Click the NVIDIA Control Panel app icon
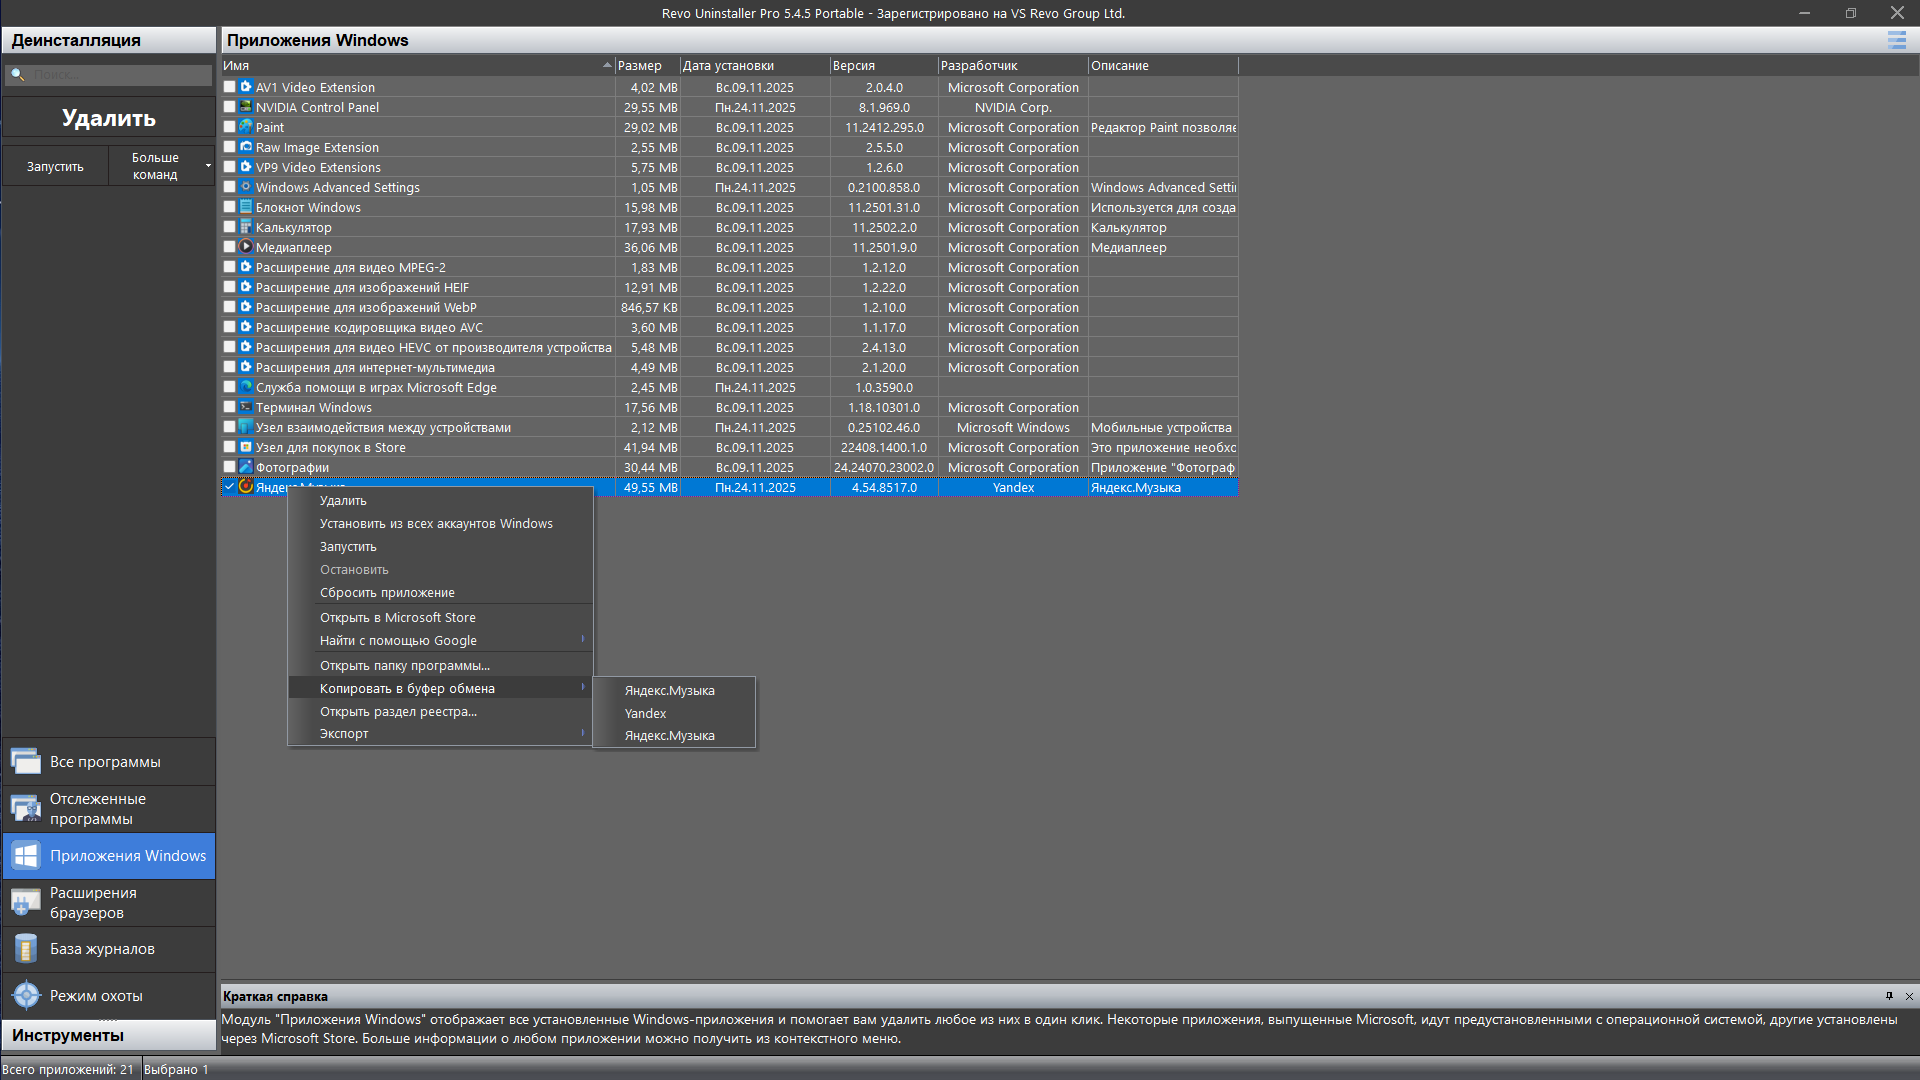This screenshot has height=1080, width=1920. [x=245, y=107]
